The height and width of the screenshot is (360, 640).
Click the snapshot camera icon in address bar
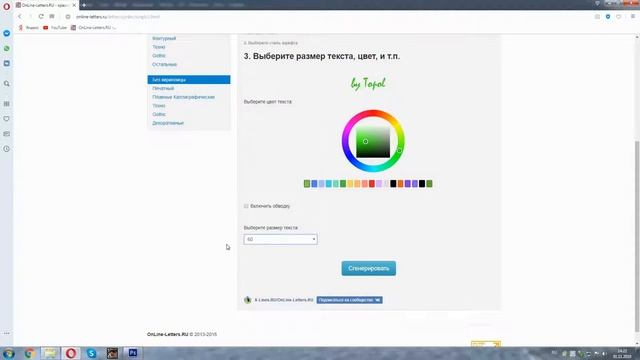597,17
